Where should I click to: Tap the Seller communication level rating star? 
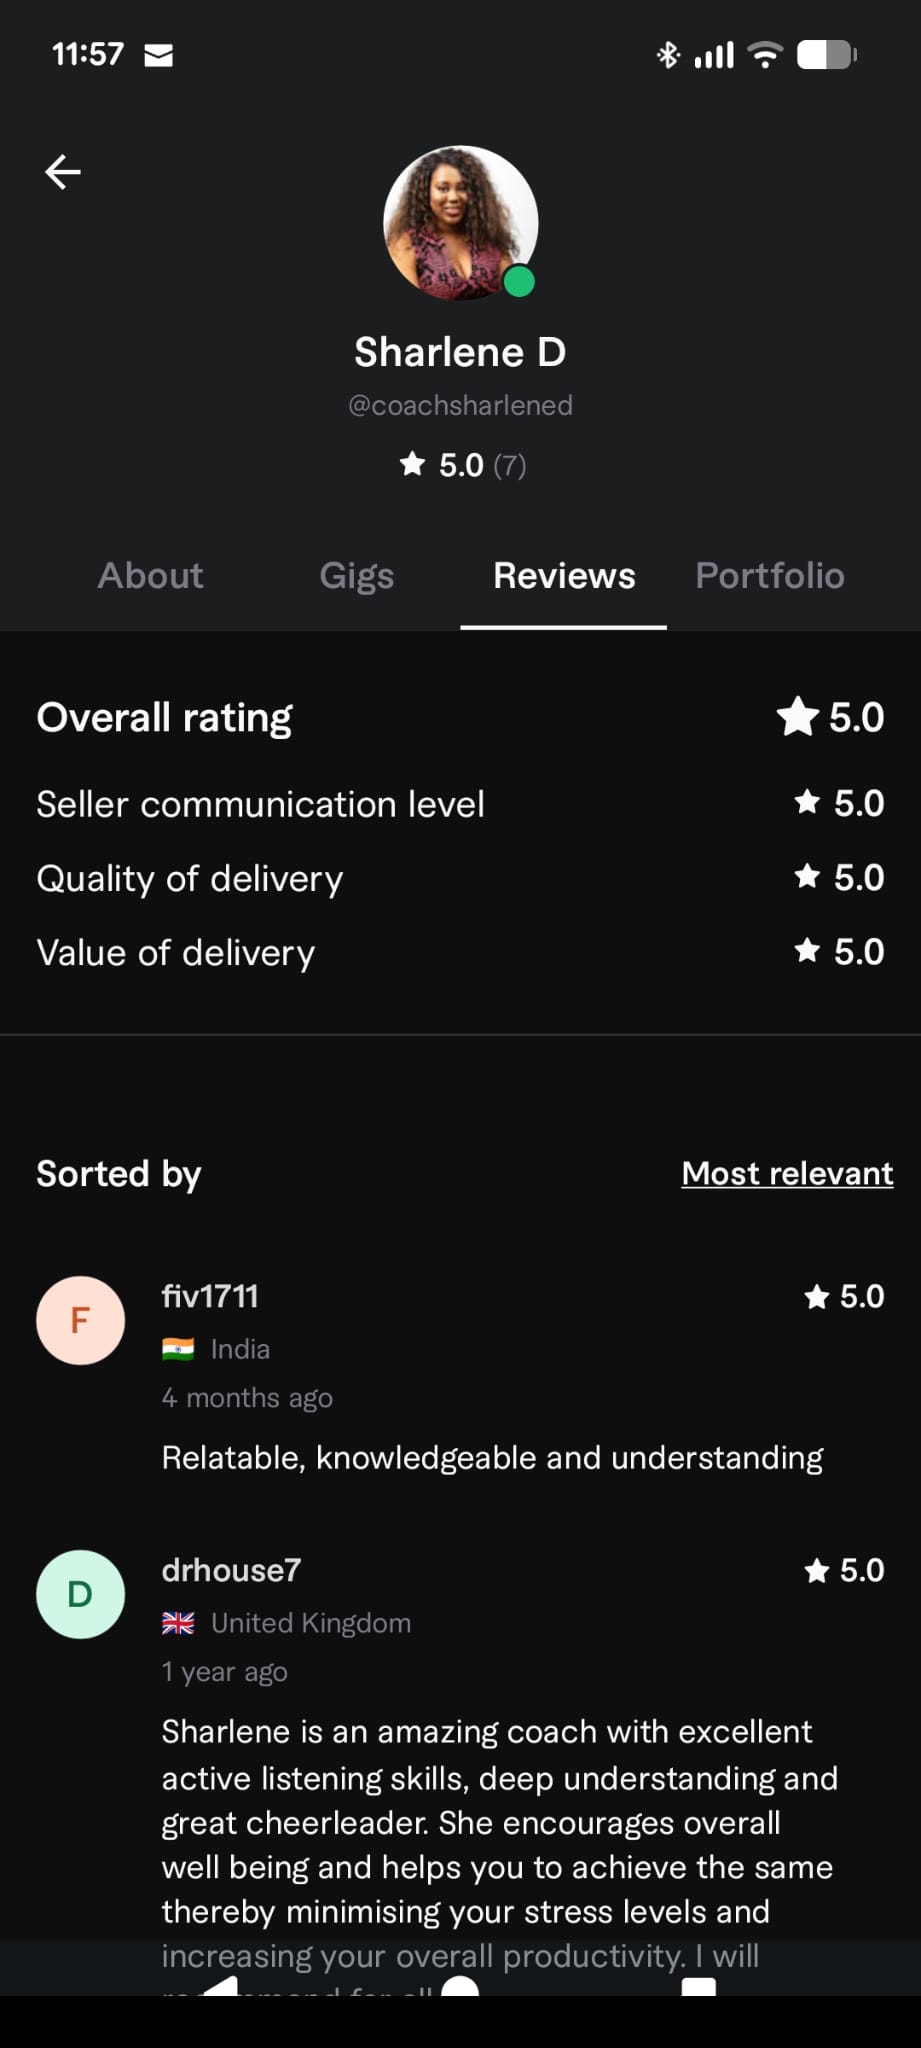[807, 802]
